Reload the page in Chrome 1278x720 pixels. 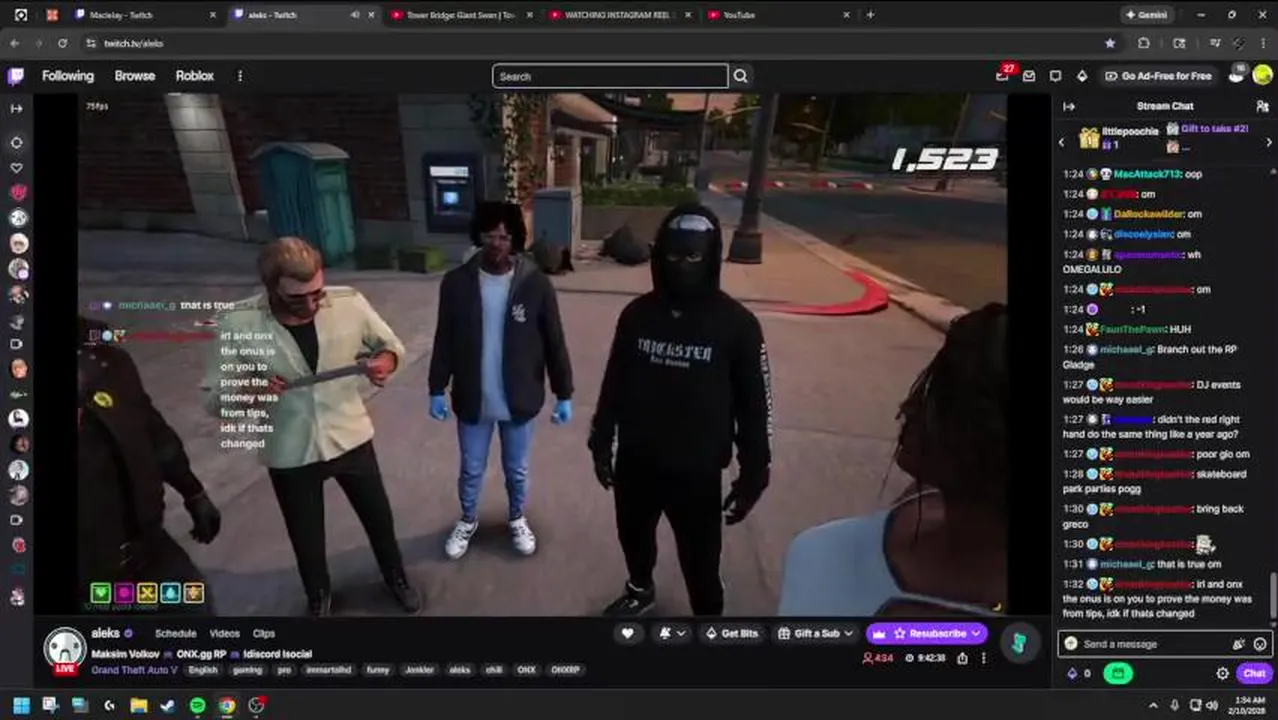[62, 43]
